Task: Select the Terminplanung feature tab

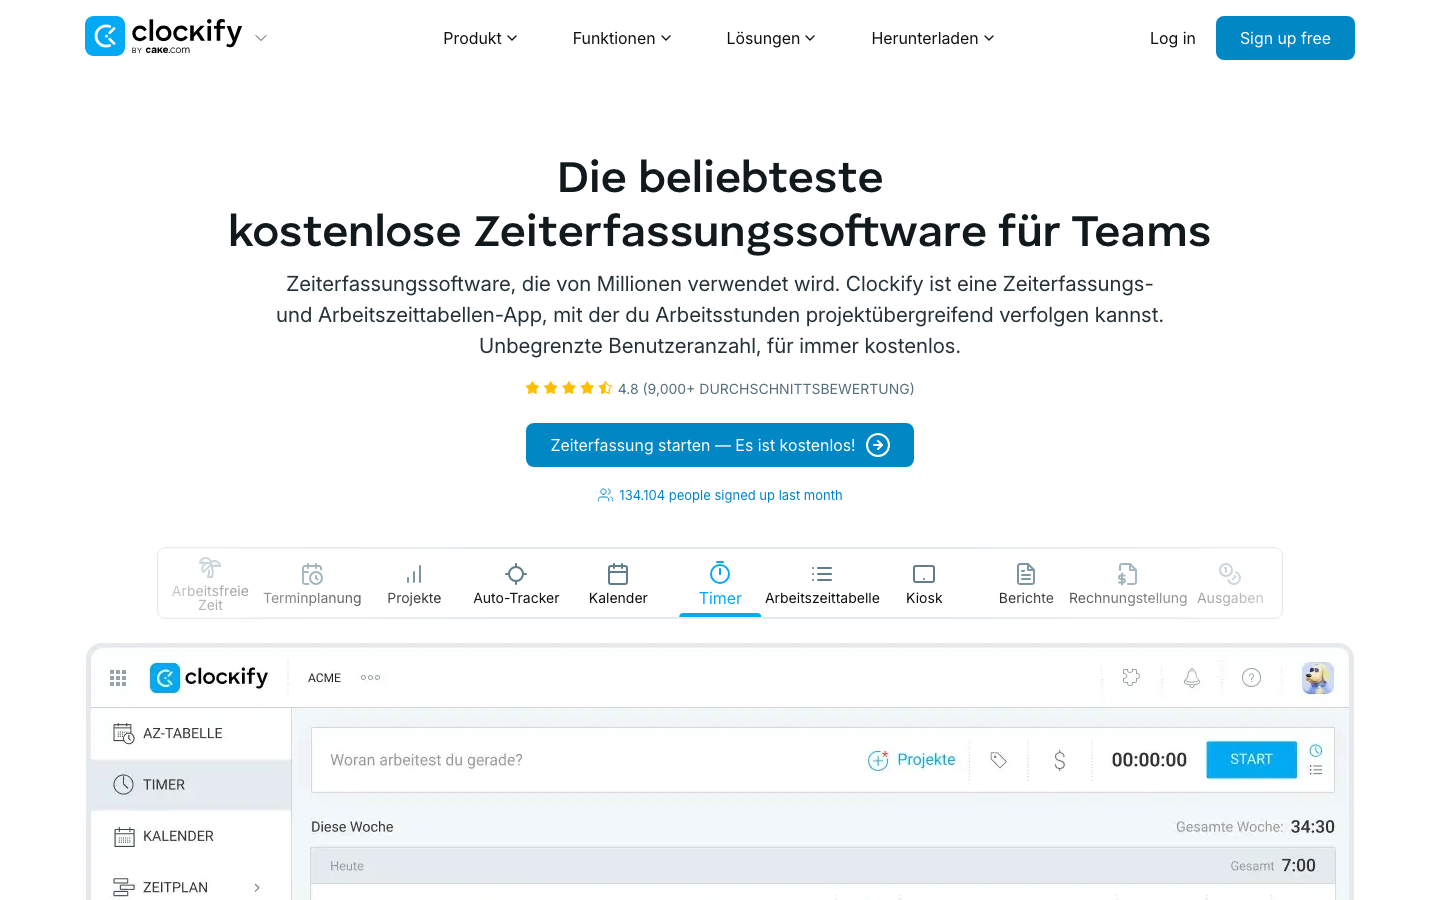Action: tap(312, 584)
